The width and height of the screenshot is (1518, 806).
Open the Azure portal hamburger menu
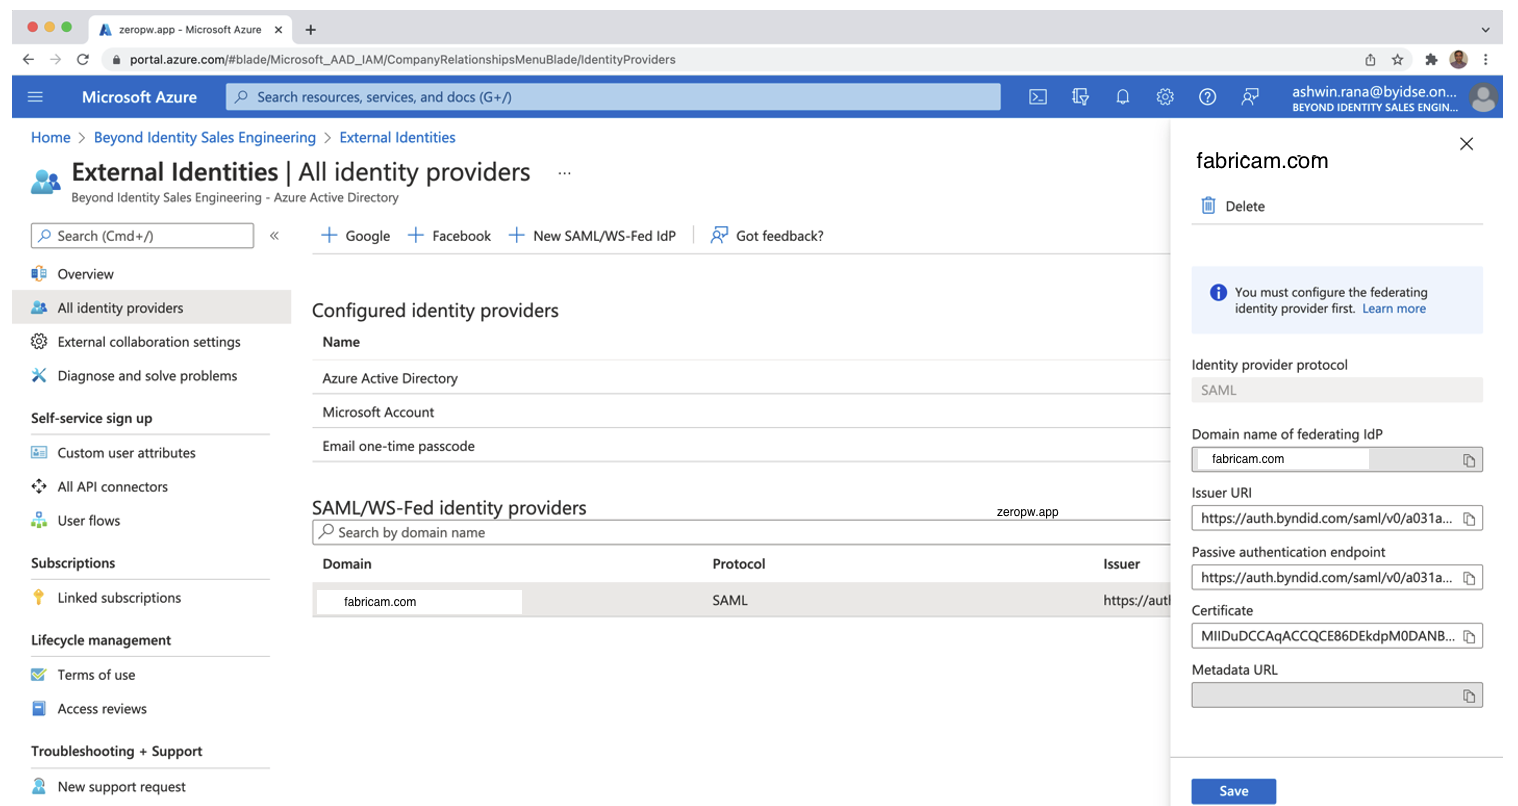coord(35,97)
